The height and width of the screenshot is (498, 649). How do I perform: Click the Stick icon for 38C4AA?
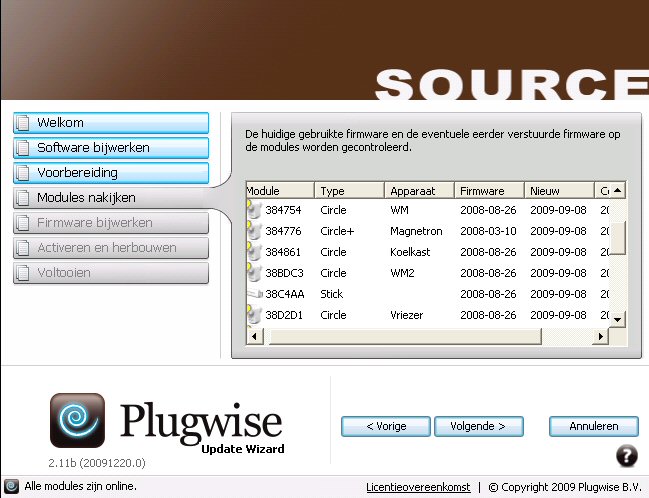pos(255,294)
